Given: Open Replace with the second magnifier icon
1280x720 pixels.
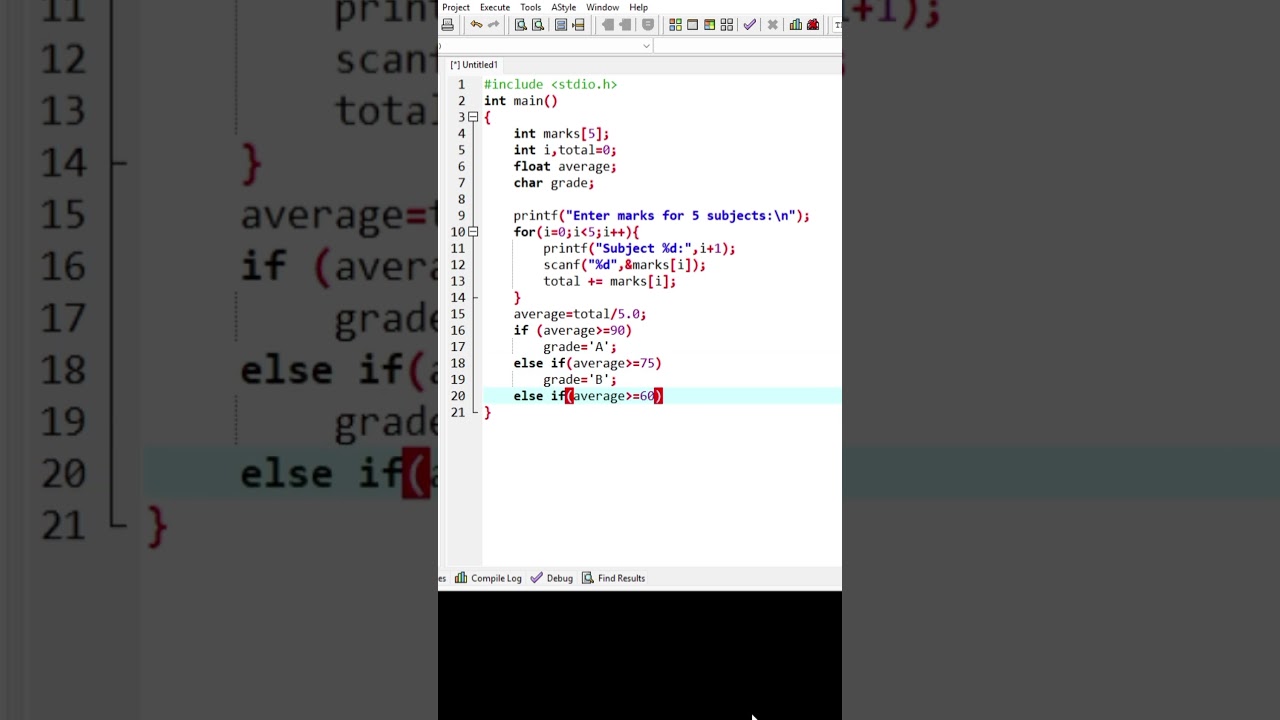Looking at the screenshot, I should click(x=537, y=25).
